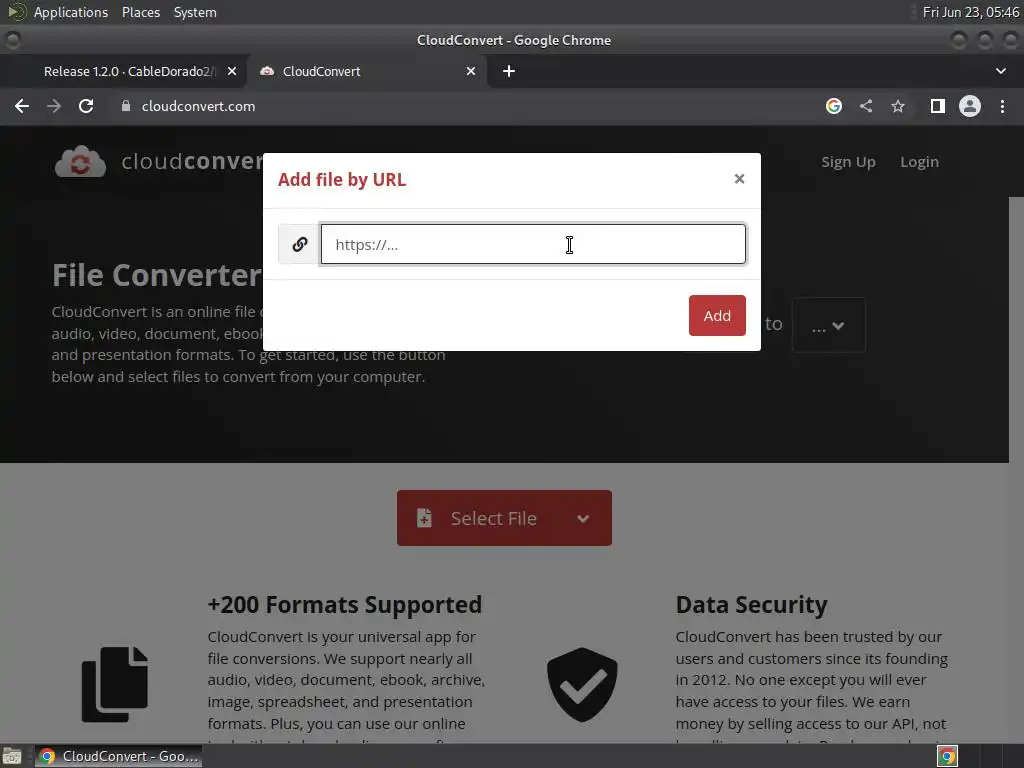The height and width of the screenshot is (768, 1024).
Task: Share this page via share icon
Action: coord(866,106)
